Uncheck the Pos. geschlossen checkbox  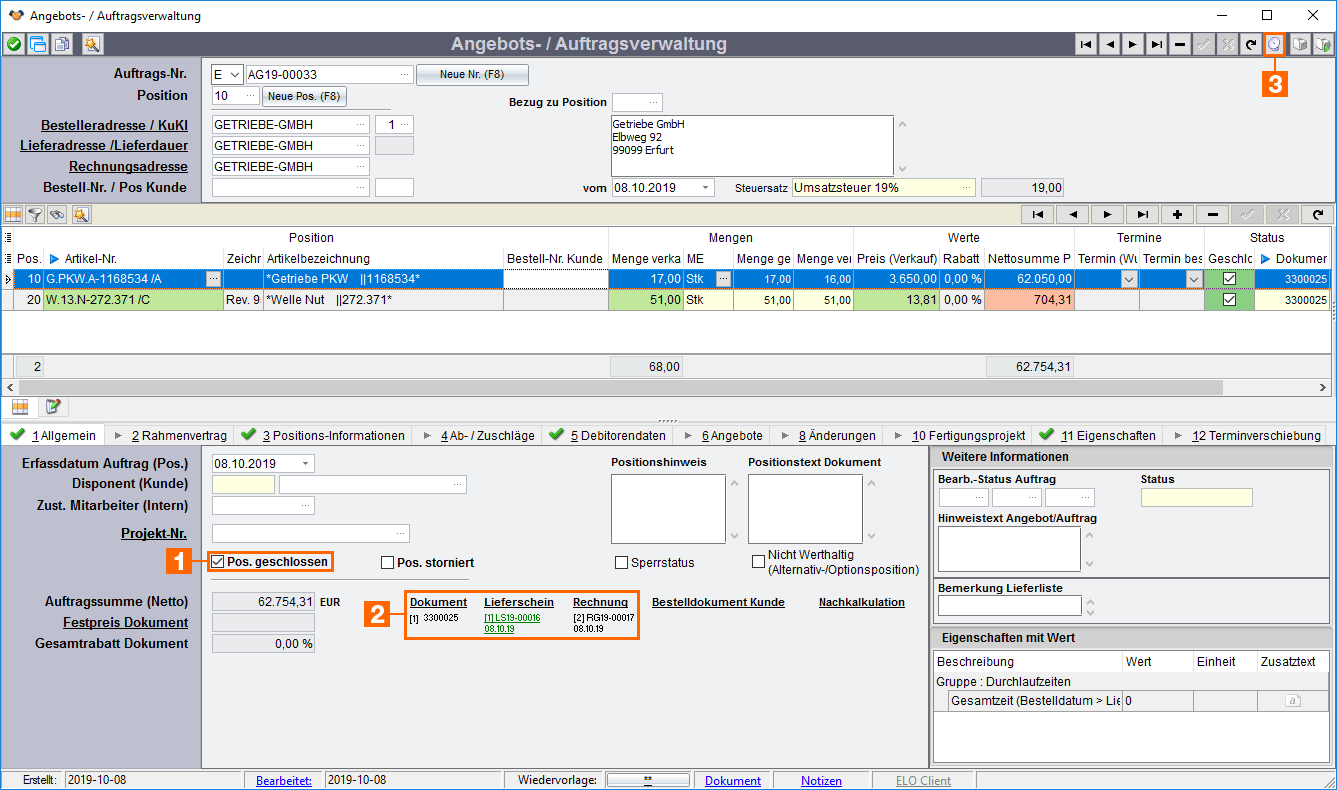pyautogui.click(x=218, y=562)
